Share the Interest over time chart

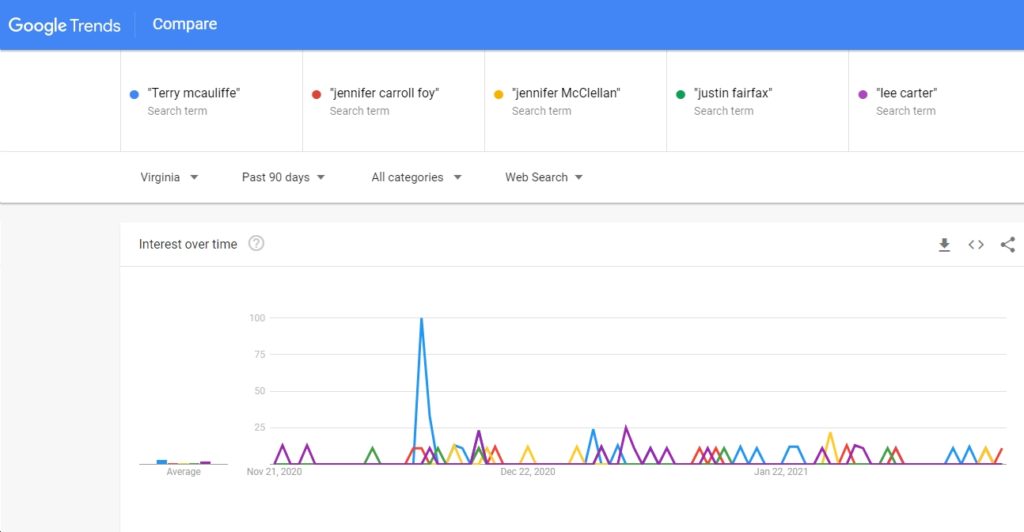point(1008,245)
